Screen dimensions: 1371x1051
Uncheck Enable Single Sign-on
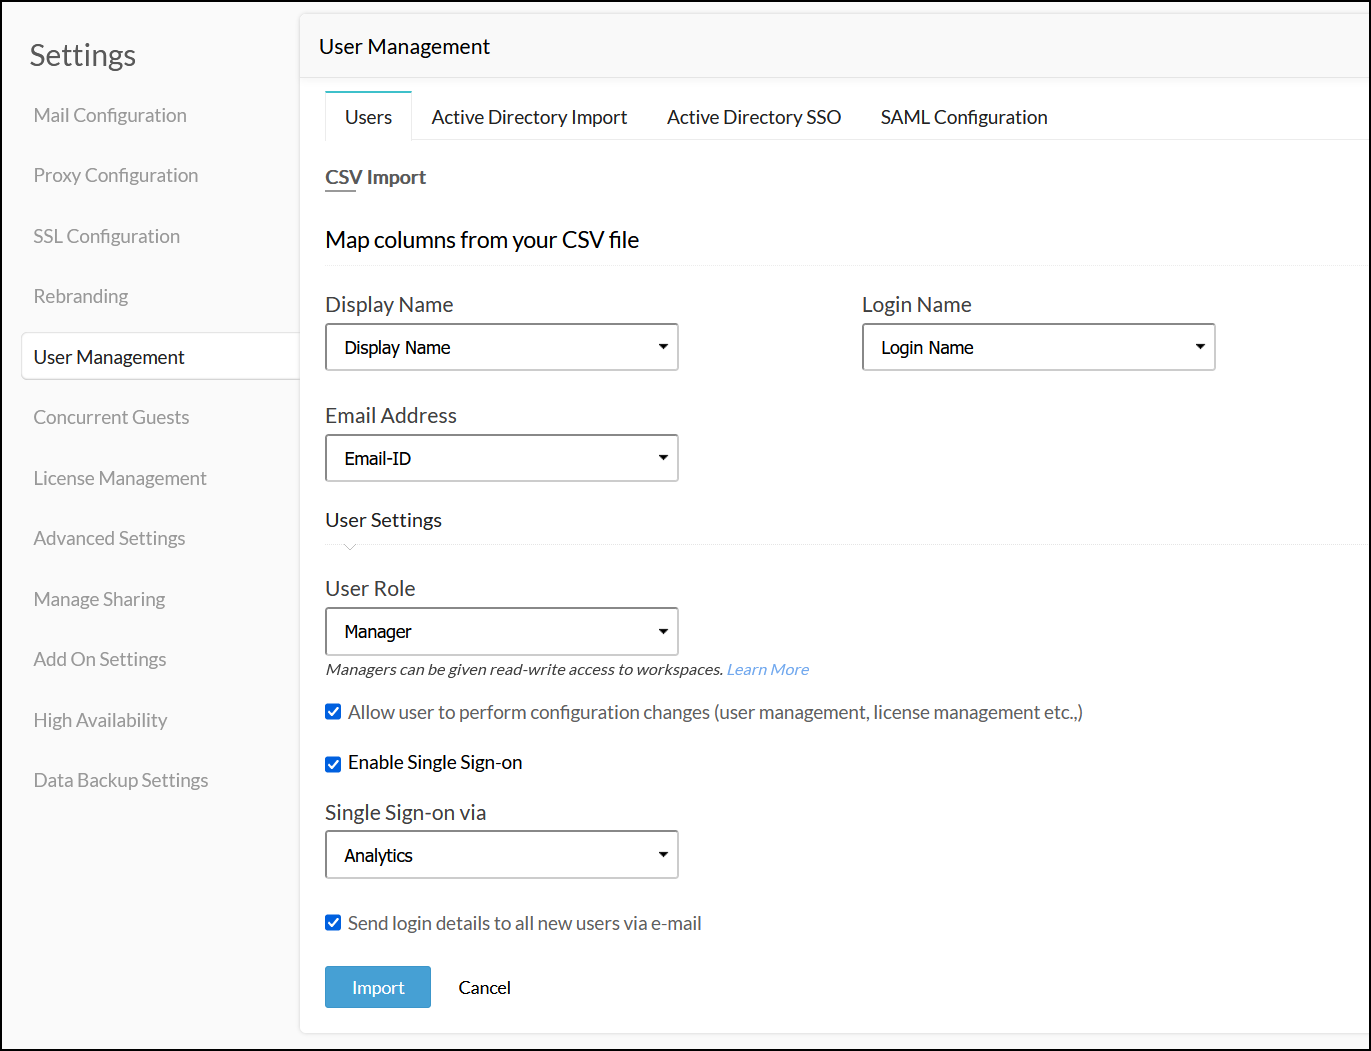pyautogui.click(x=333, y=764)
